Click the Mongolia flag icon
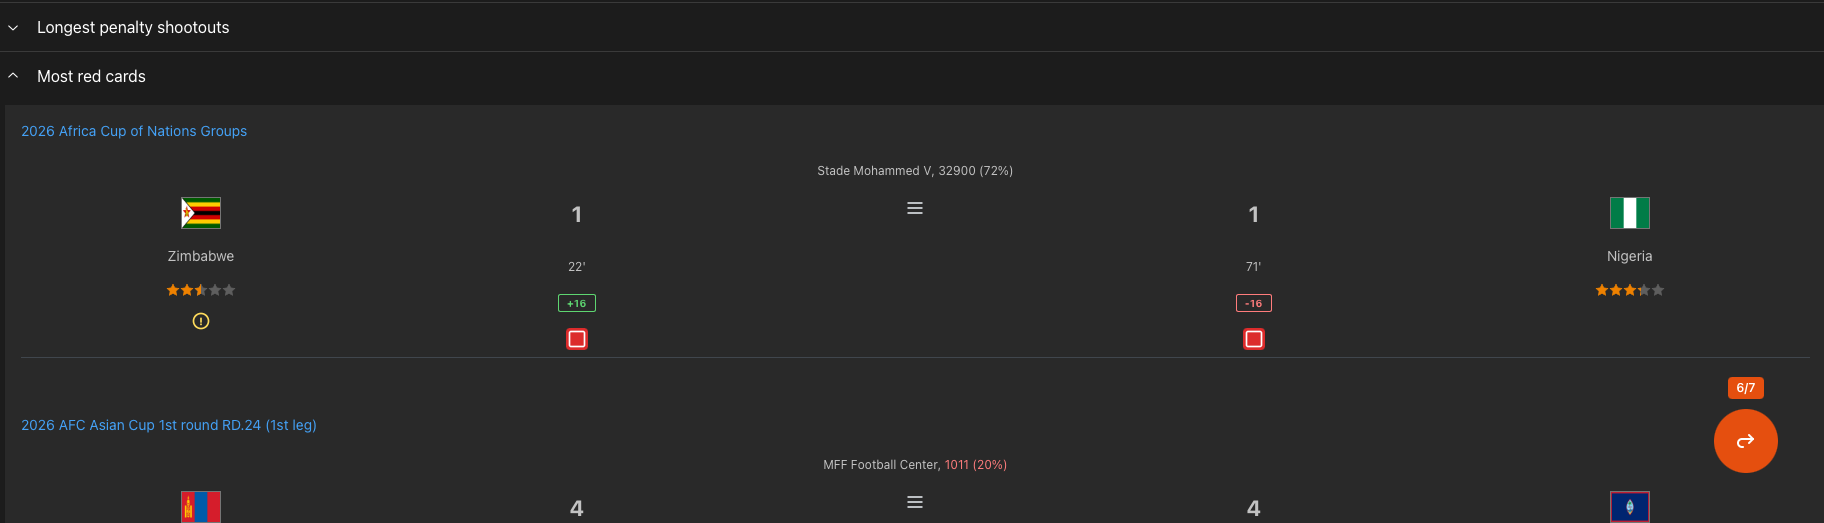Viewport: 1824px width, 523px height. 201,507
